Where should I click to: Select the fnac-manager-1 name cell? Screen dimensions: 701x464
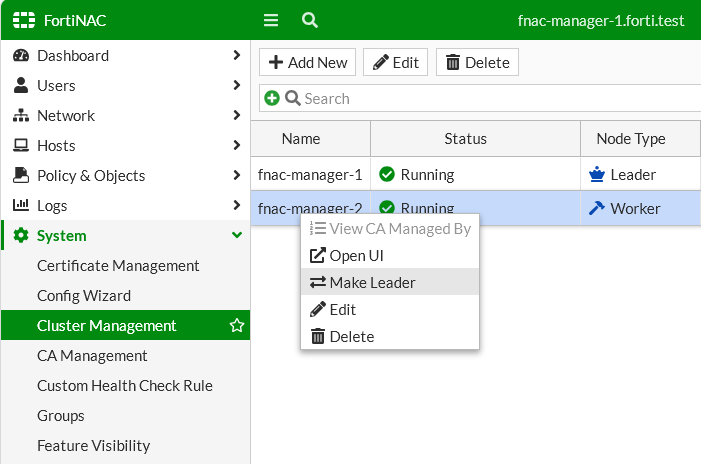pyautogui.click(x=310, y=174)
